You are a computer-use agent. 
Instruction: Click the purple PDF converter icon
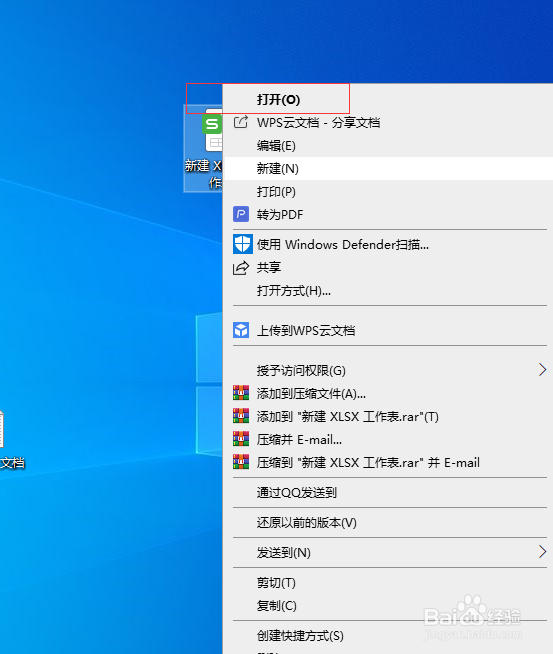click(241, 214)
